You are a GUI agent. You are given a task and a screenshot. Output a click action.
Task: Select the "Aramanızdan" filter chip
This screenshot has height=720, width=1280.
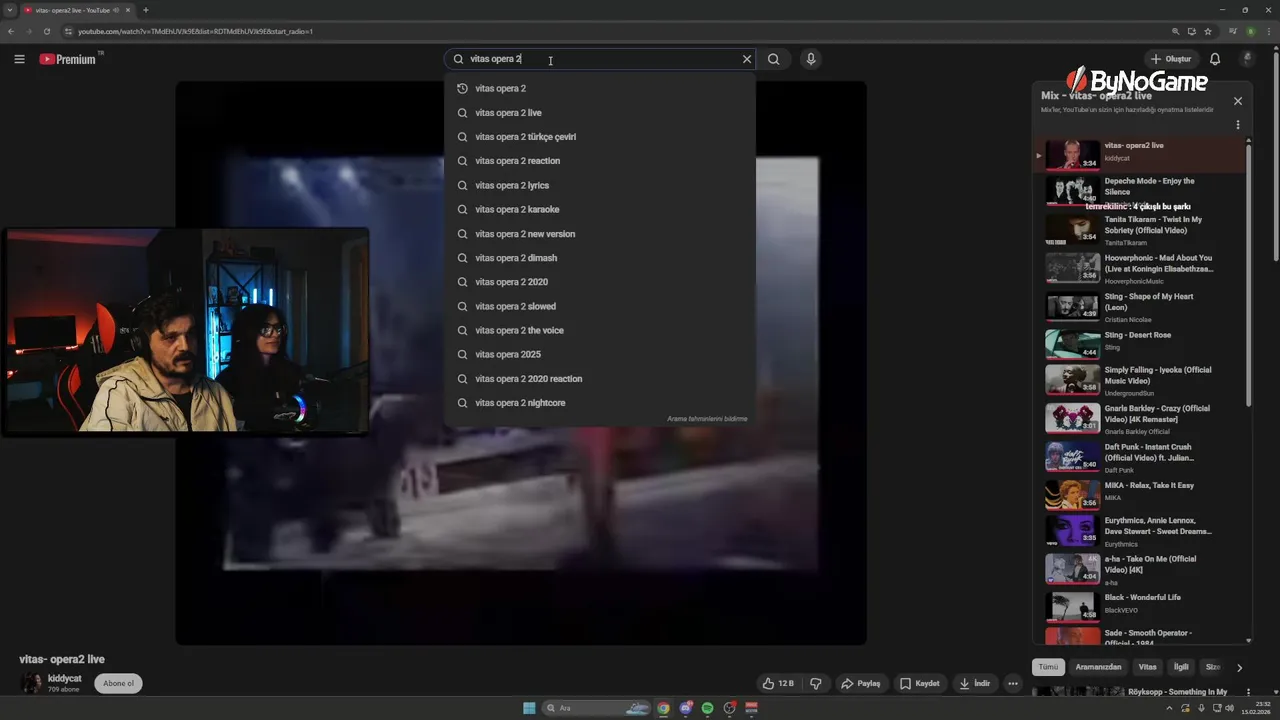[1098, 667]
